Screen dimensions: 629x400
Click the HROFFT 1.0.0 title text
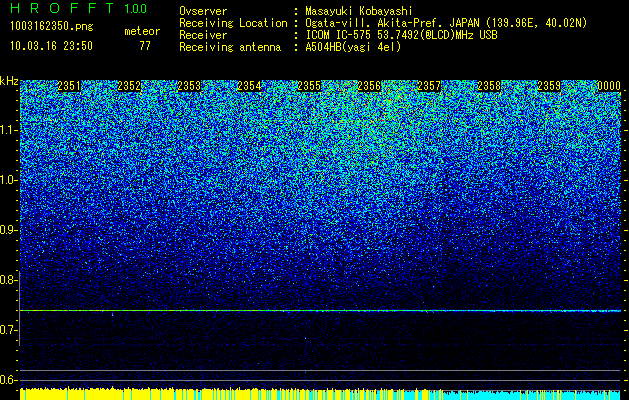(x=78, y=8)
